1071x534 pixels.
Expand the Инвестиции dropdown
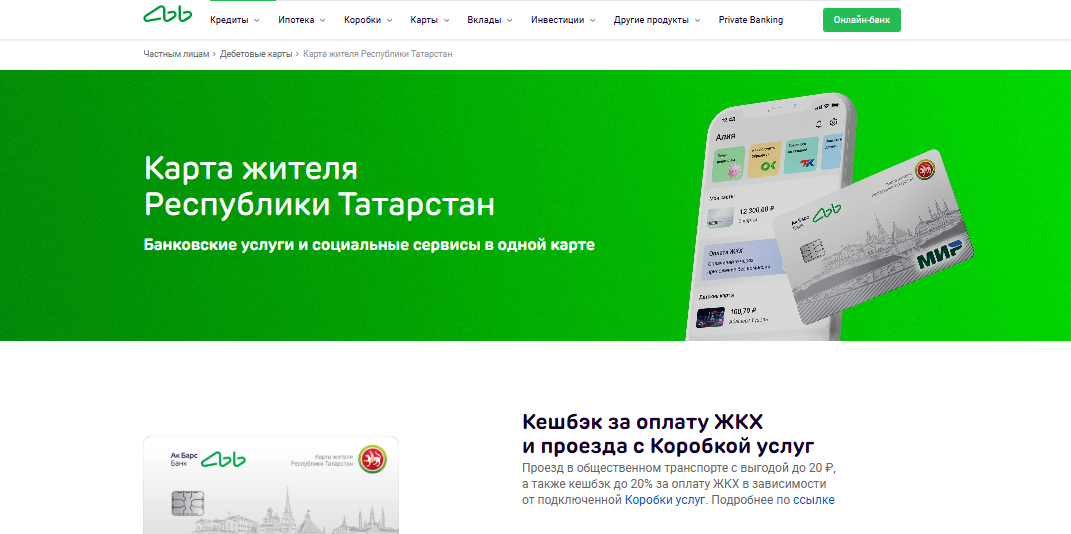(x=563, y=20)
